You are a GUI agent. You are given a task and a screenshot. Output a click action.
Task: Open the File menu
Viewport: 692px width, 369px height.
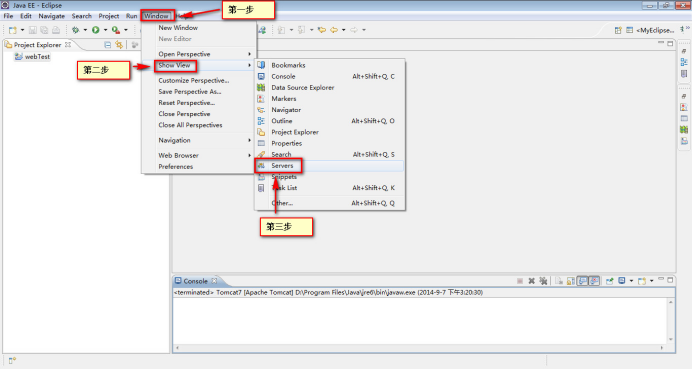pos(8,16)
